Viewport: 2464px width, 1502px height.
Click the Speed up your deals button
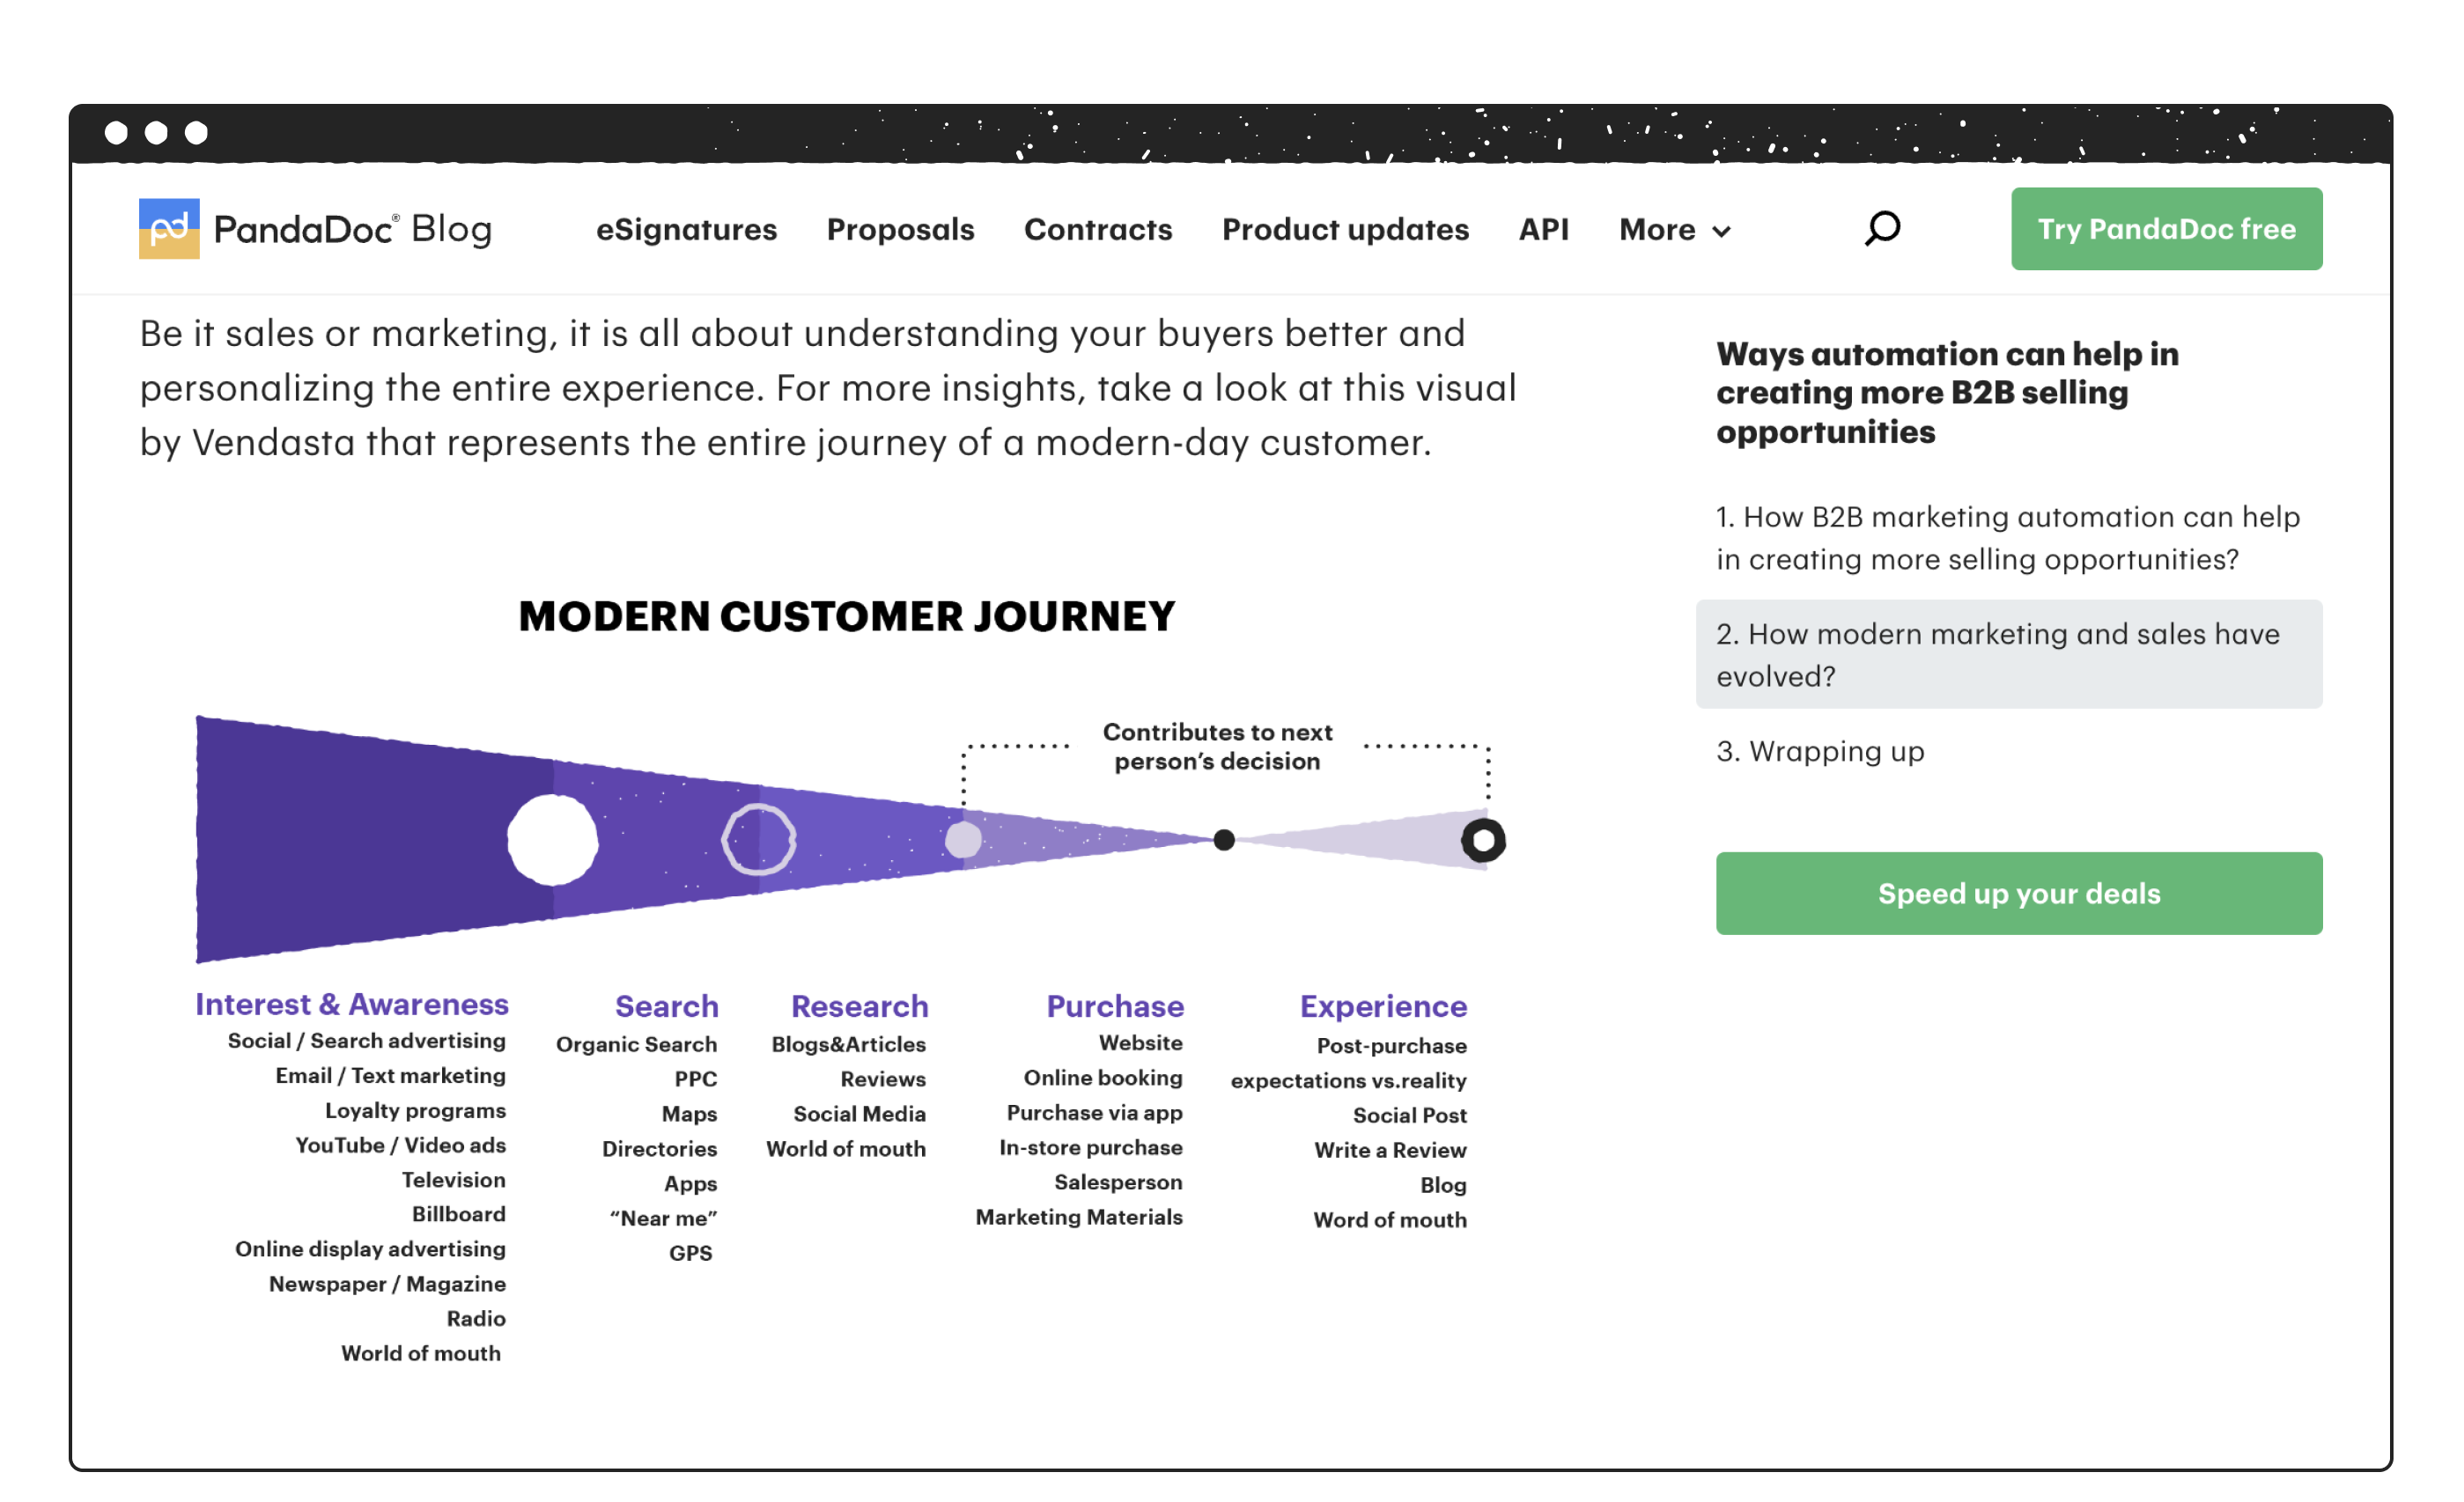[2018, 893]
